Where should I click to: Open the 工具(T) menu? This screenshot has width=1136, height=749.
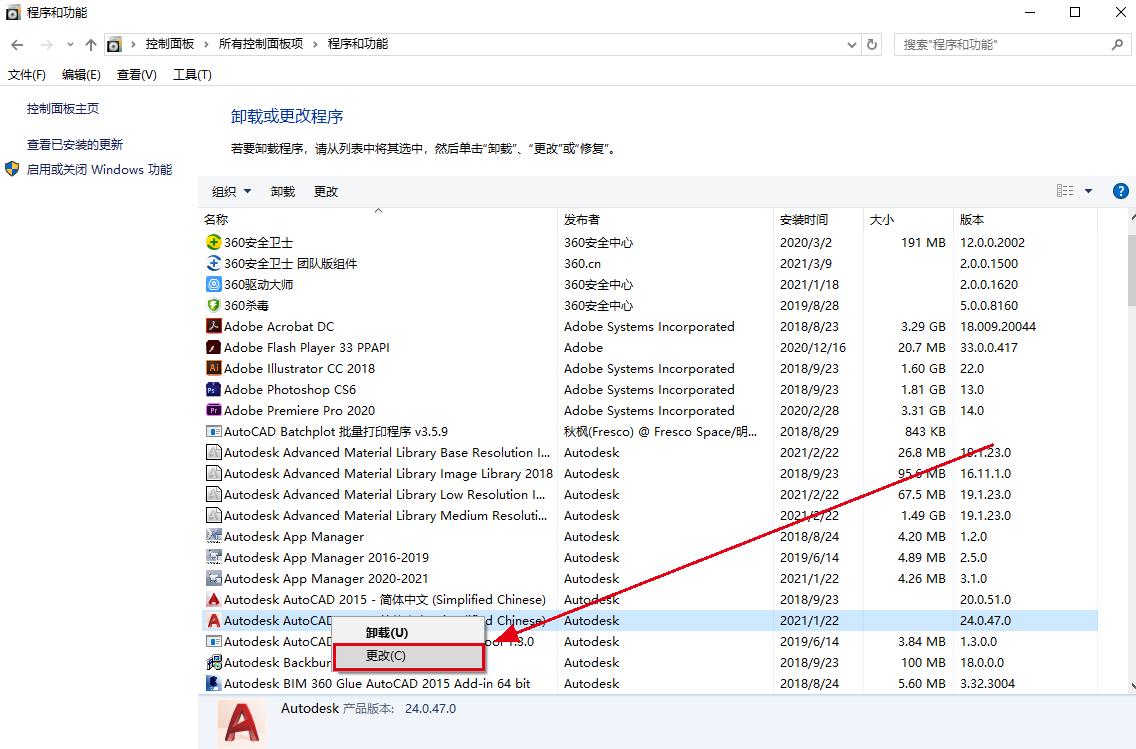(x=192, y=75)
